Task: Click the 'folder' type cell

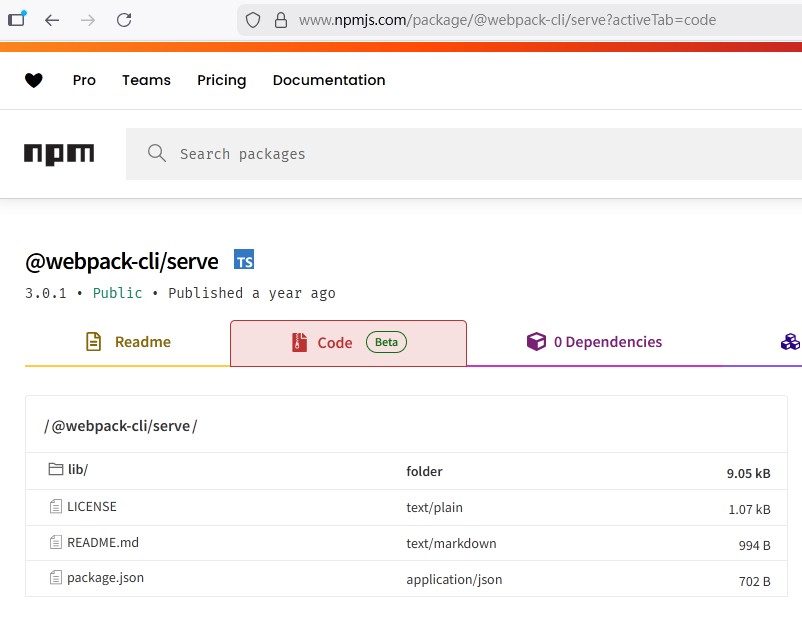Action: (x=425, y=471)
